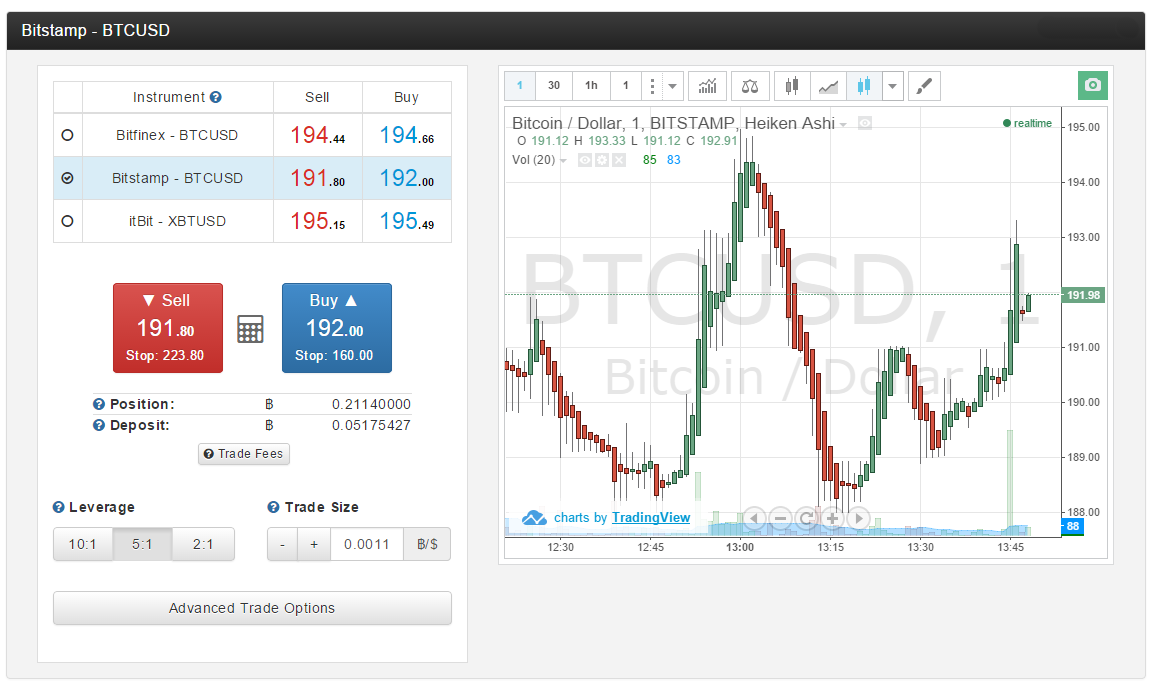Toggle visibility of Heiken Ashi series
Viewport: 1161px width, 692px height.
[x=865, y=124]
